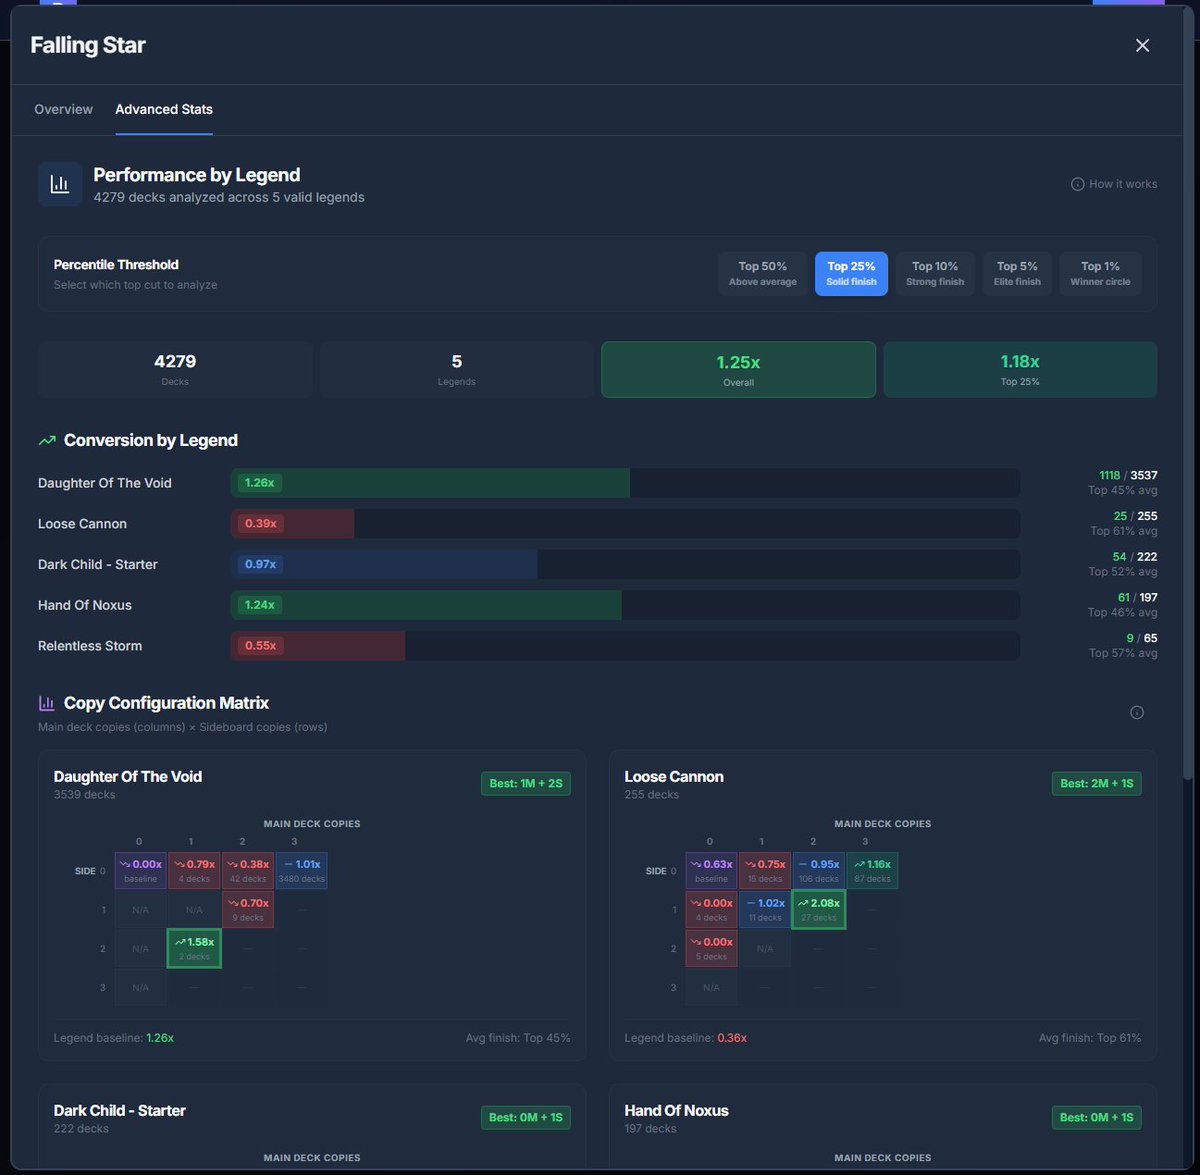Click the Relentless Storm legend label
1200x1175 pixels.
pyautogui.click(x=90, y=646)
